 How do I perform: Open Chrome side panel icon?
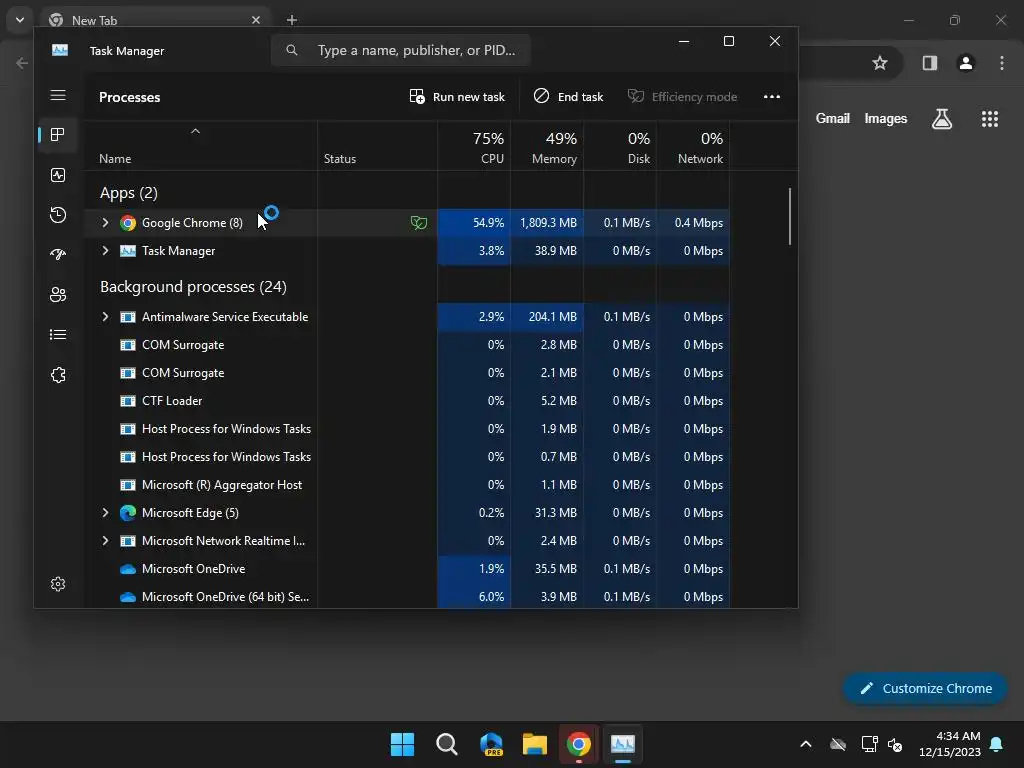[x=930, y=63]
